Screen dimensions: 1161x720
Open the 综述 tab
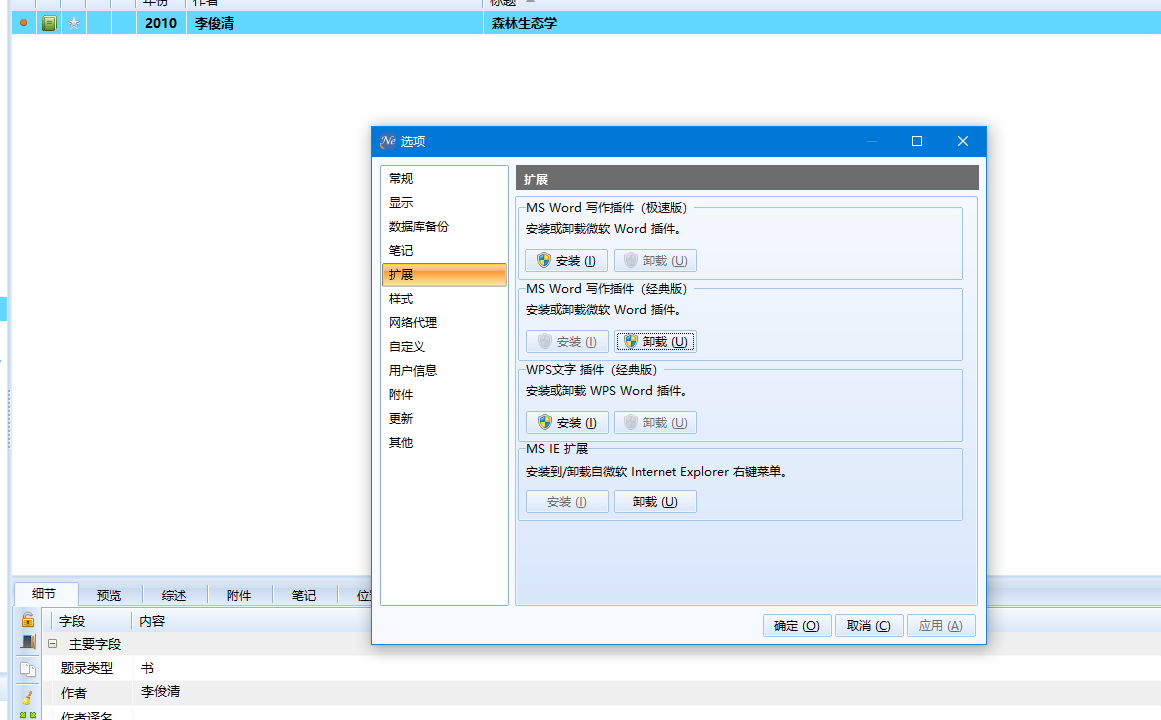coord(174,596)
